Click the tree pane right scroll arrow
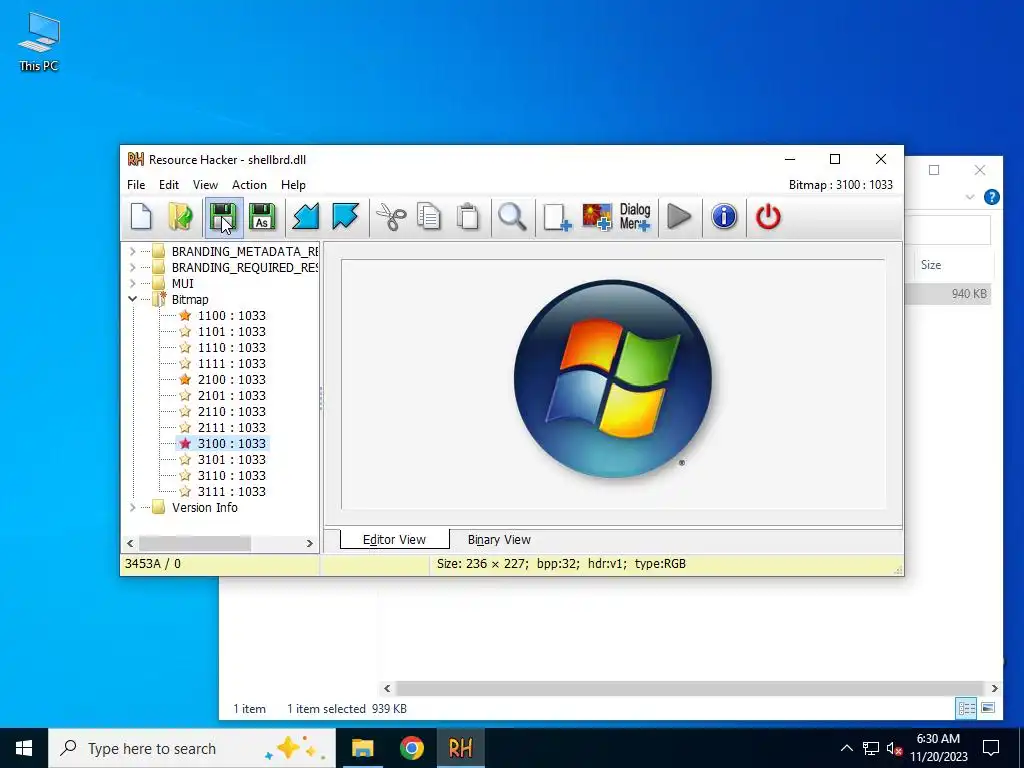This screenshot has height=768, width=1024. 310,543
